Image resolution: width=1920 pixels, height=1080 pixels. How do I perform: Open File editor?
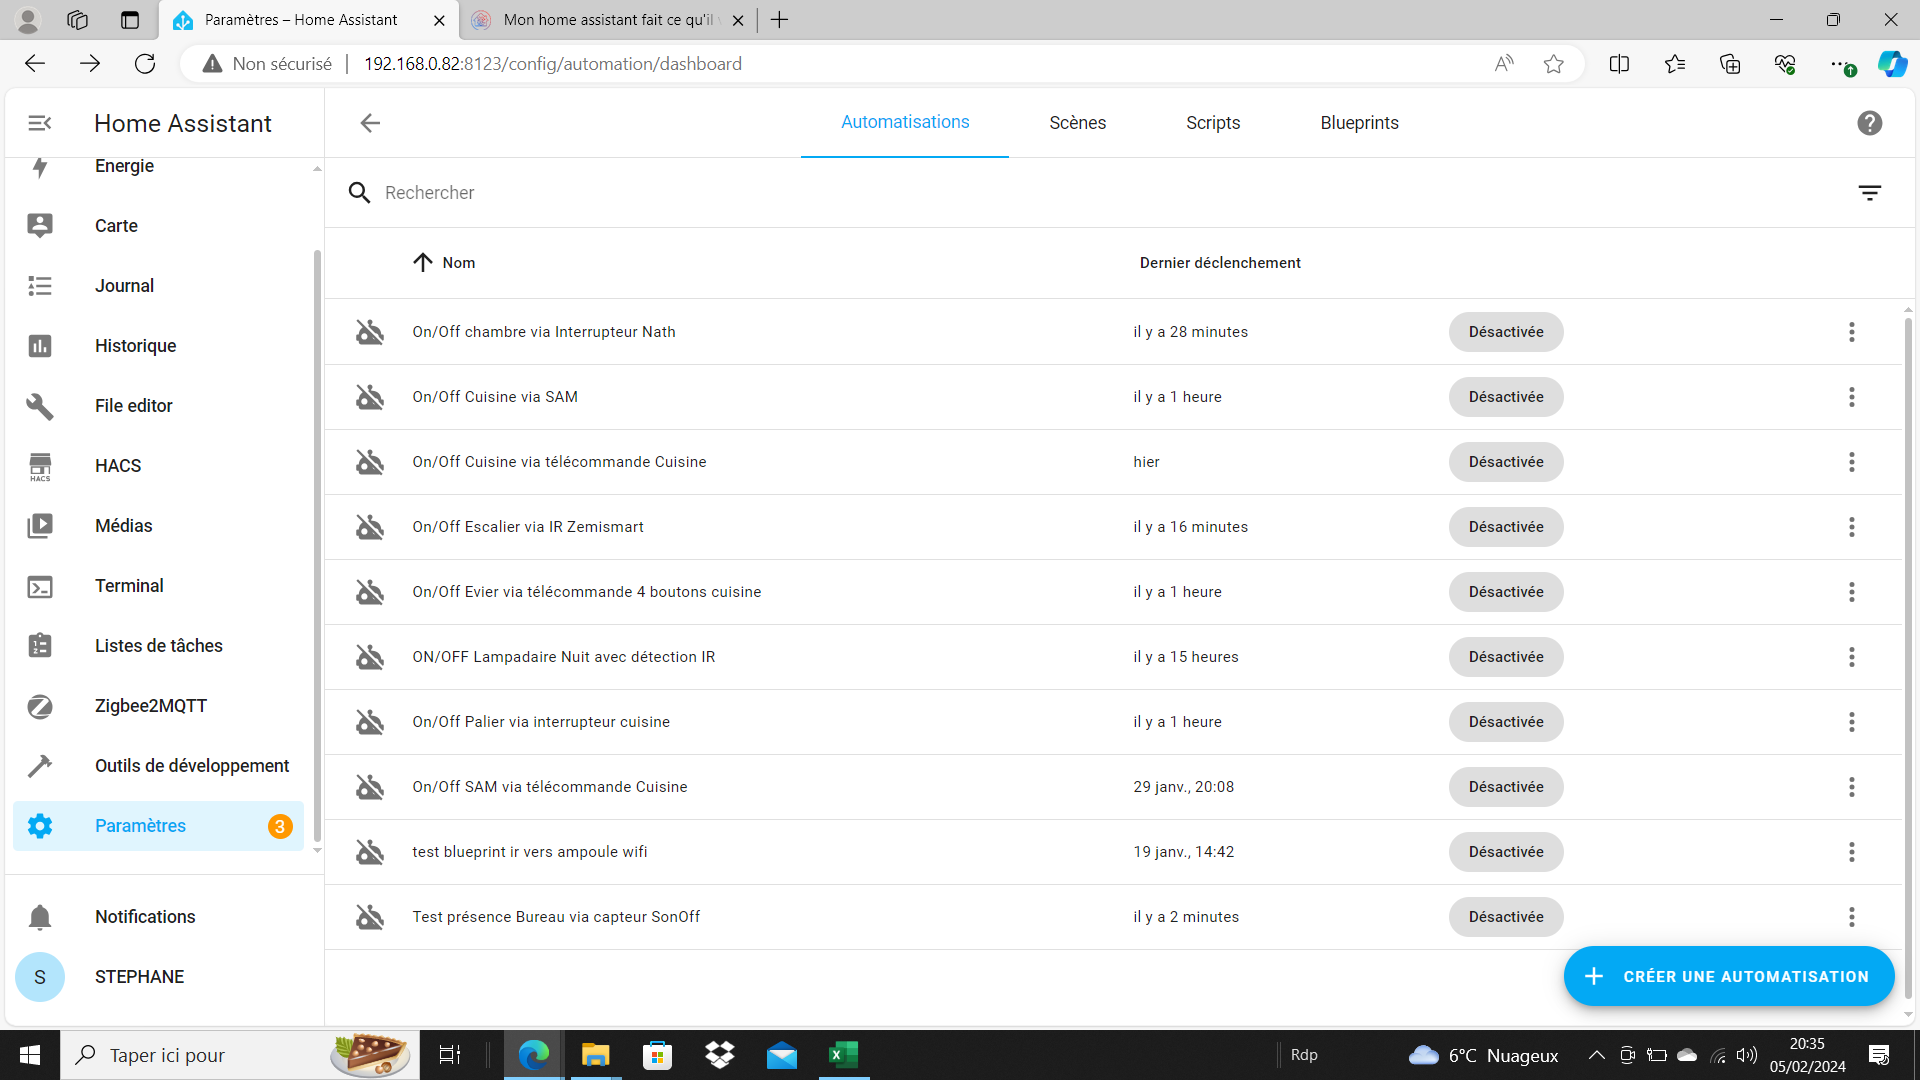(x=158, y=406)
